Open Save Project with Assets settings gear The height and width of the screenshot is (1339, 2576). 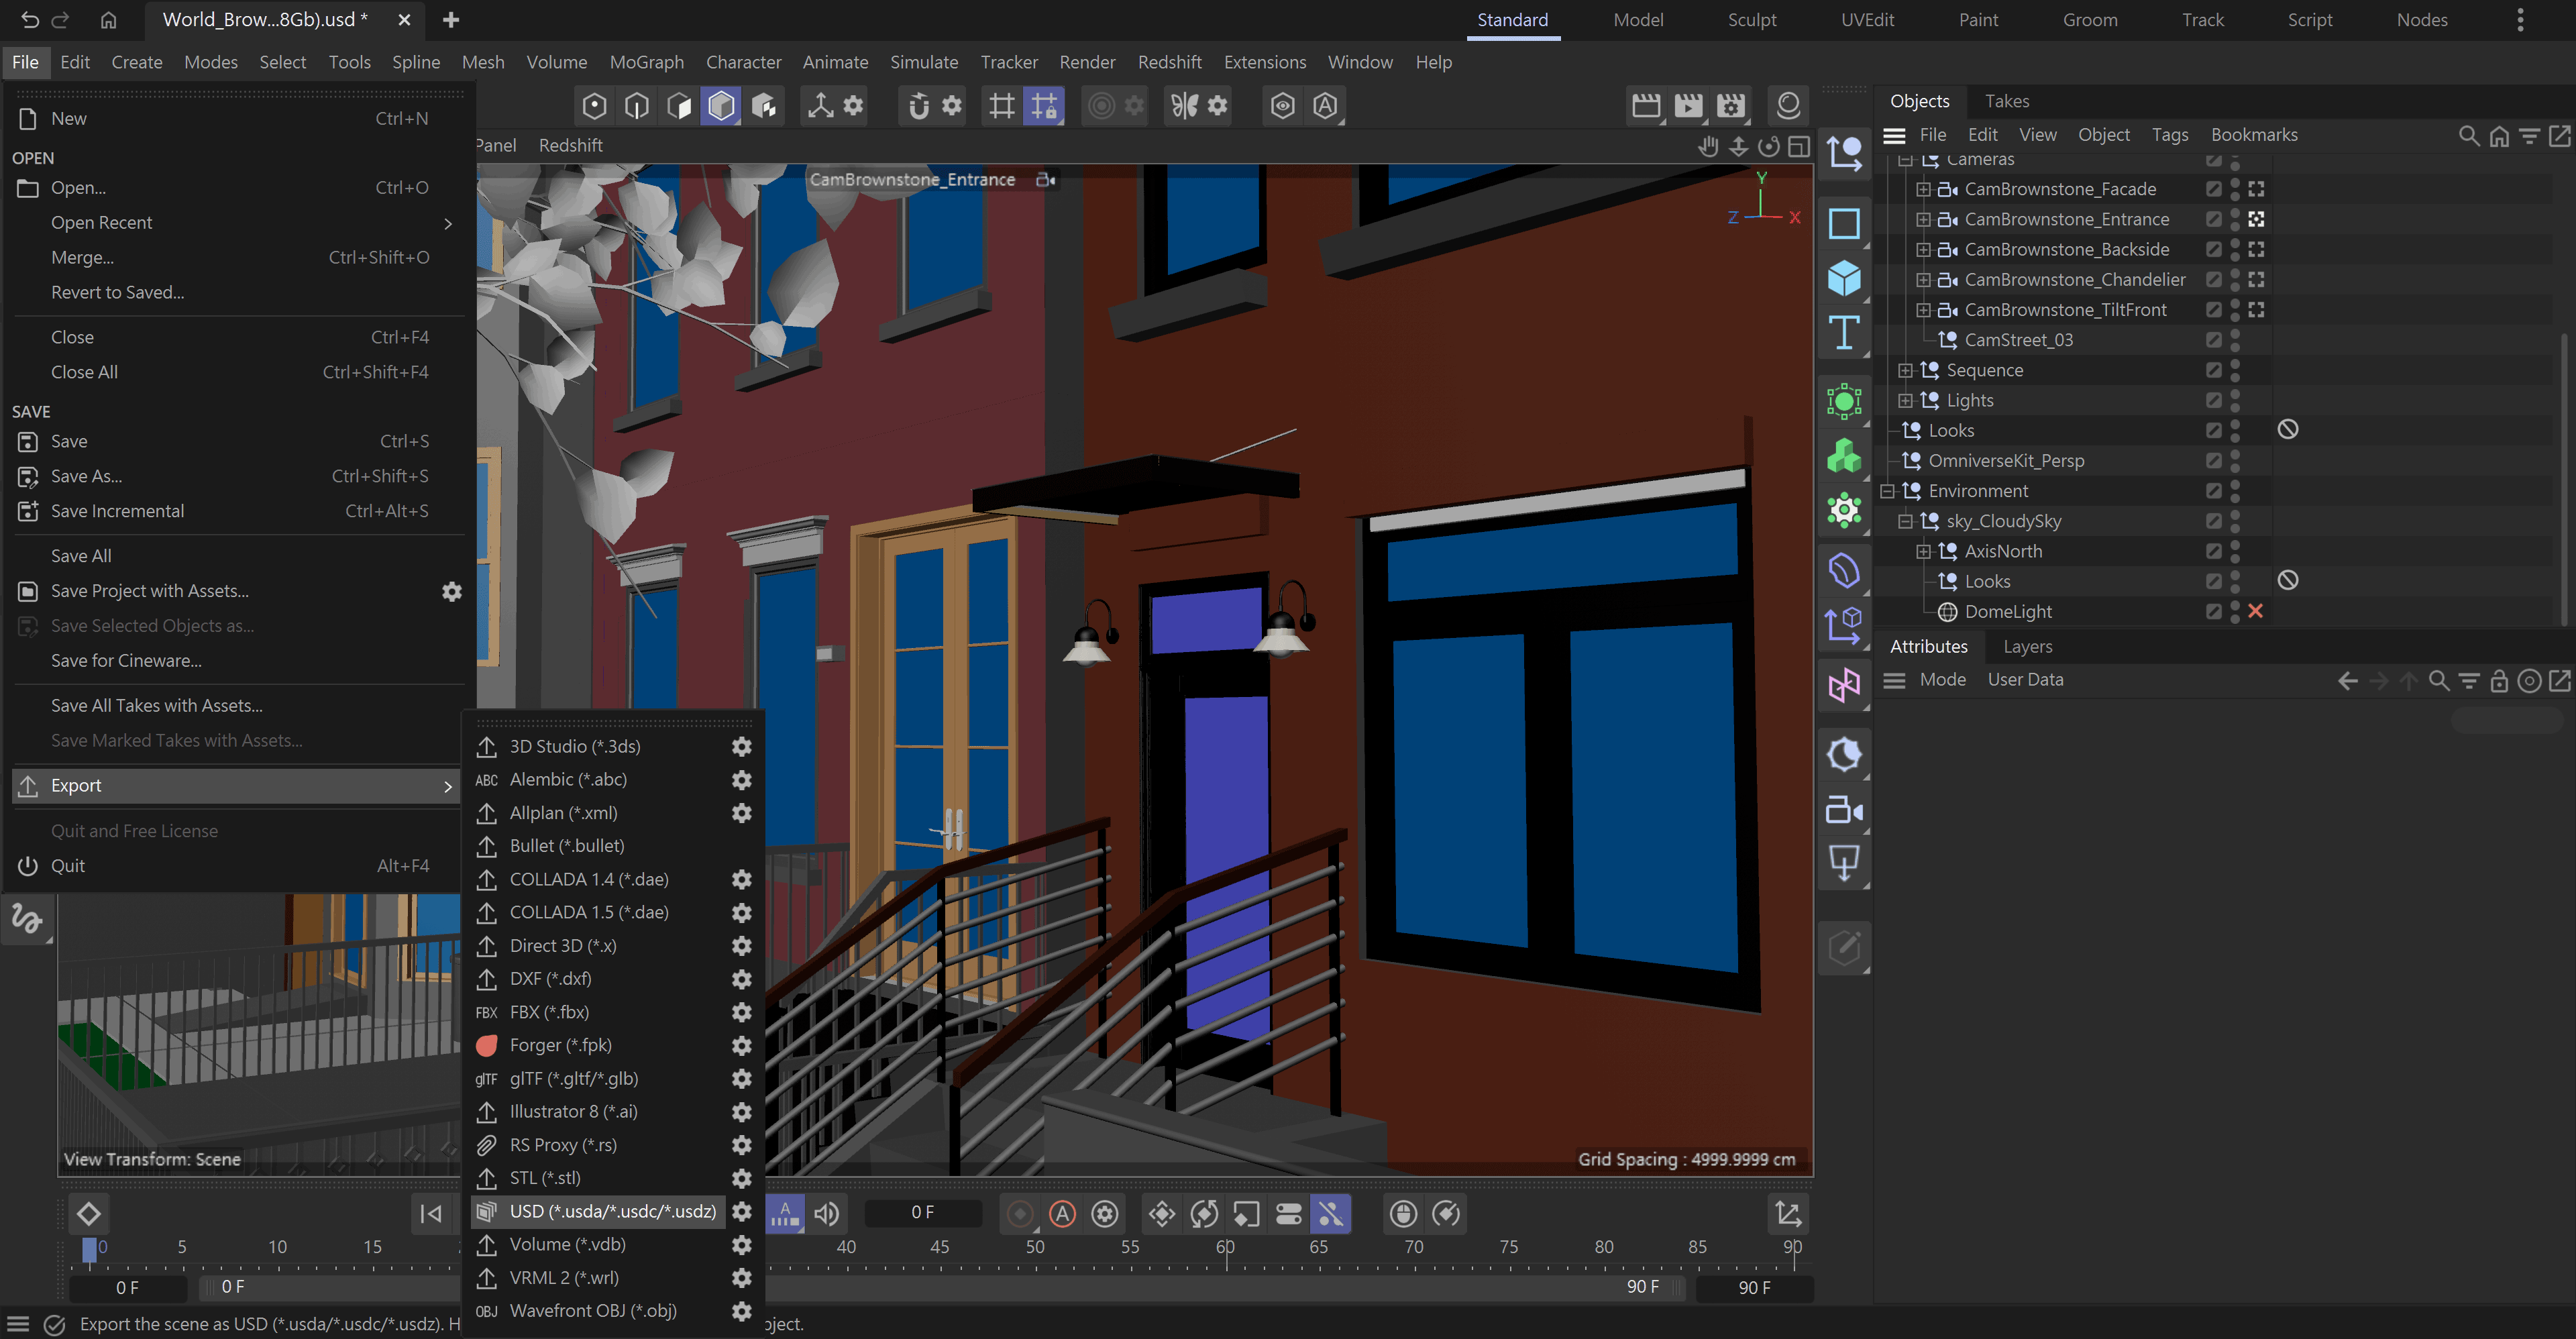[x=452, y=591]
